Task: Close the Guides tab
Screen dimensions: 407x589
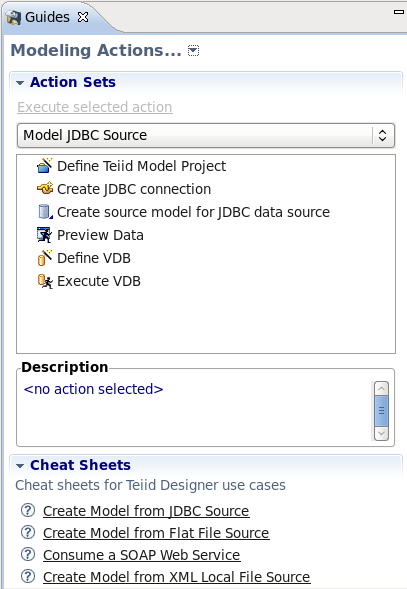Action: point(83,17)
